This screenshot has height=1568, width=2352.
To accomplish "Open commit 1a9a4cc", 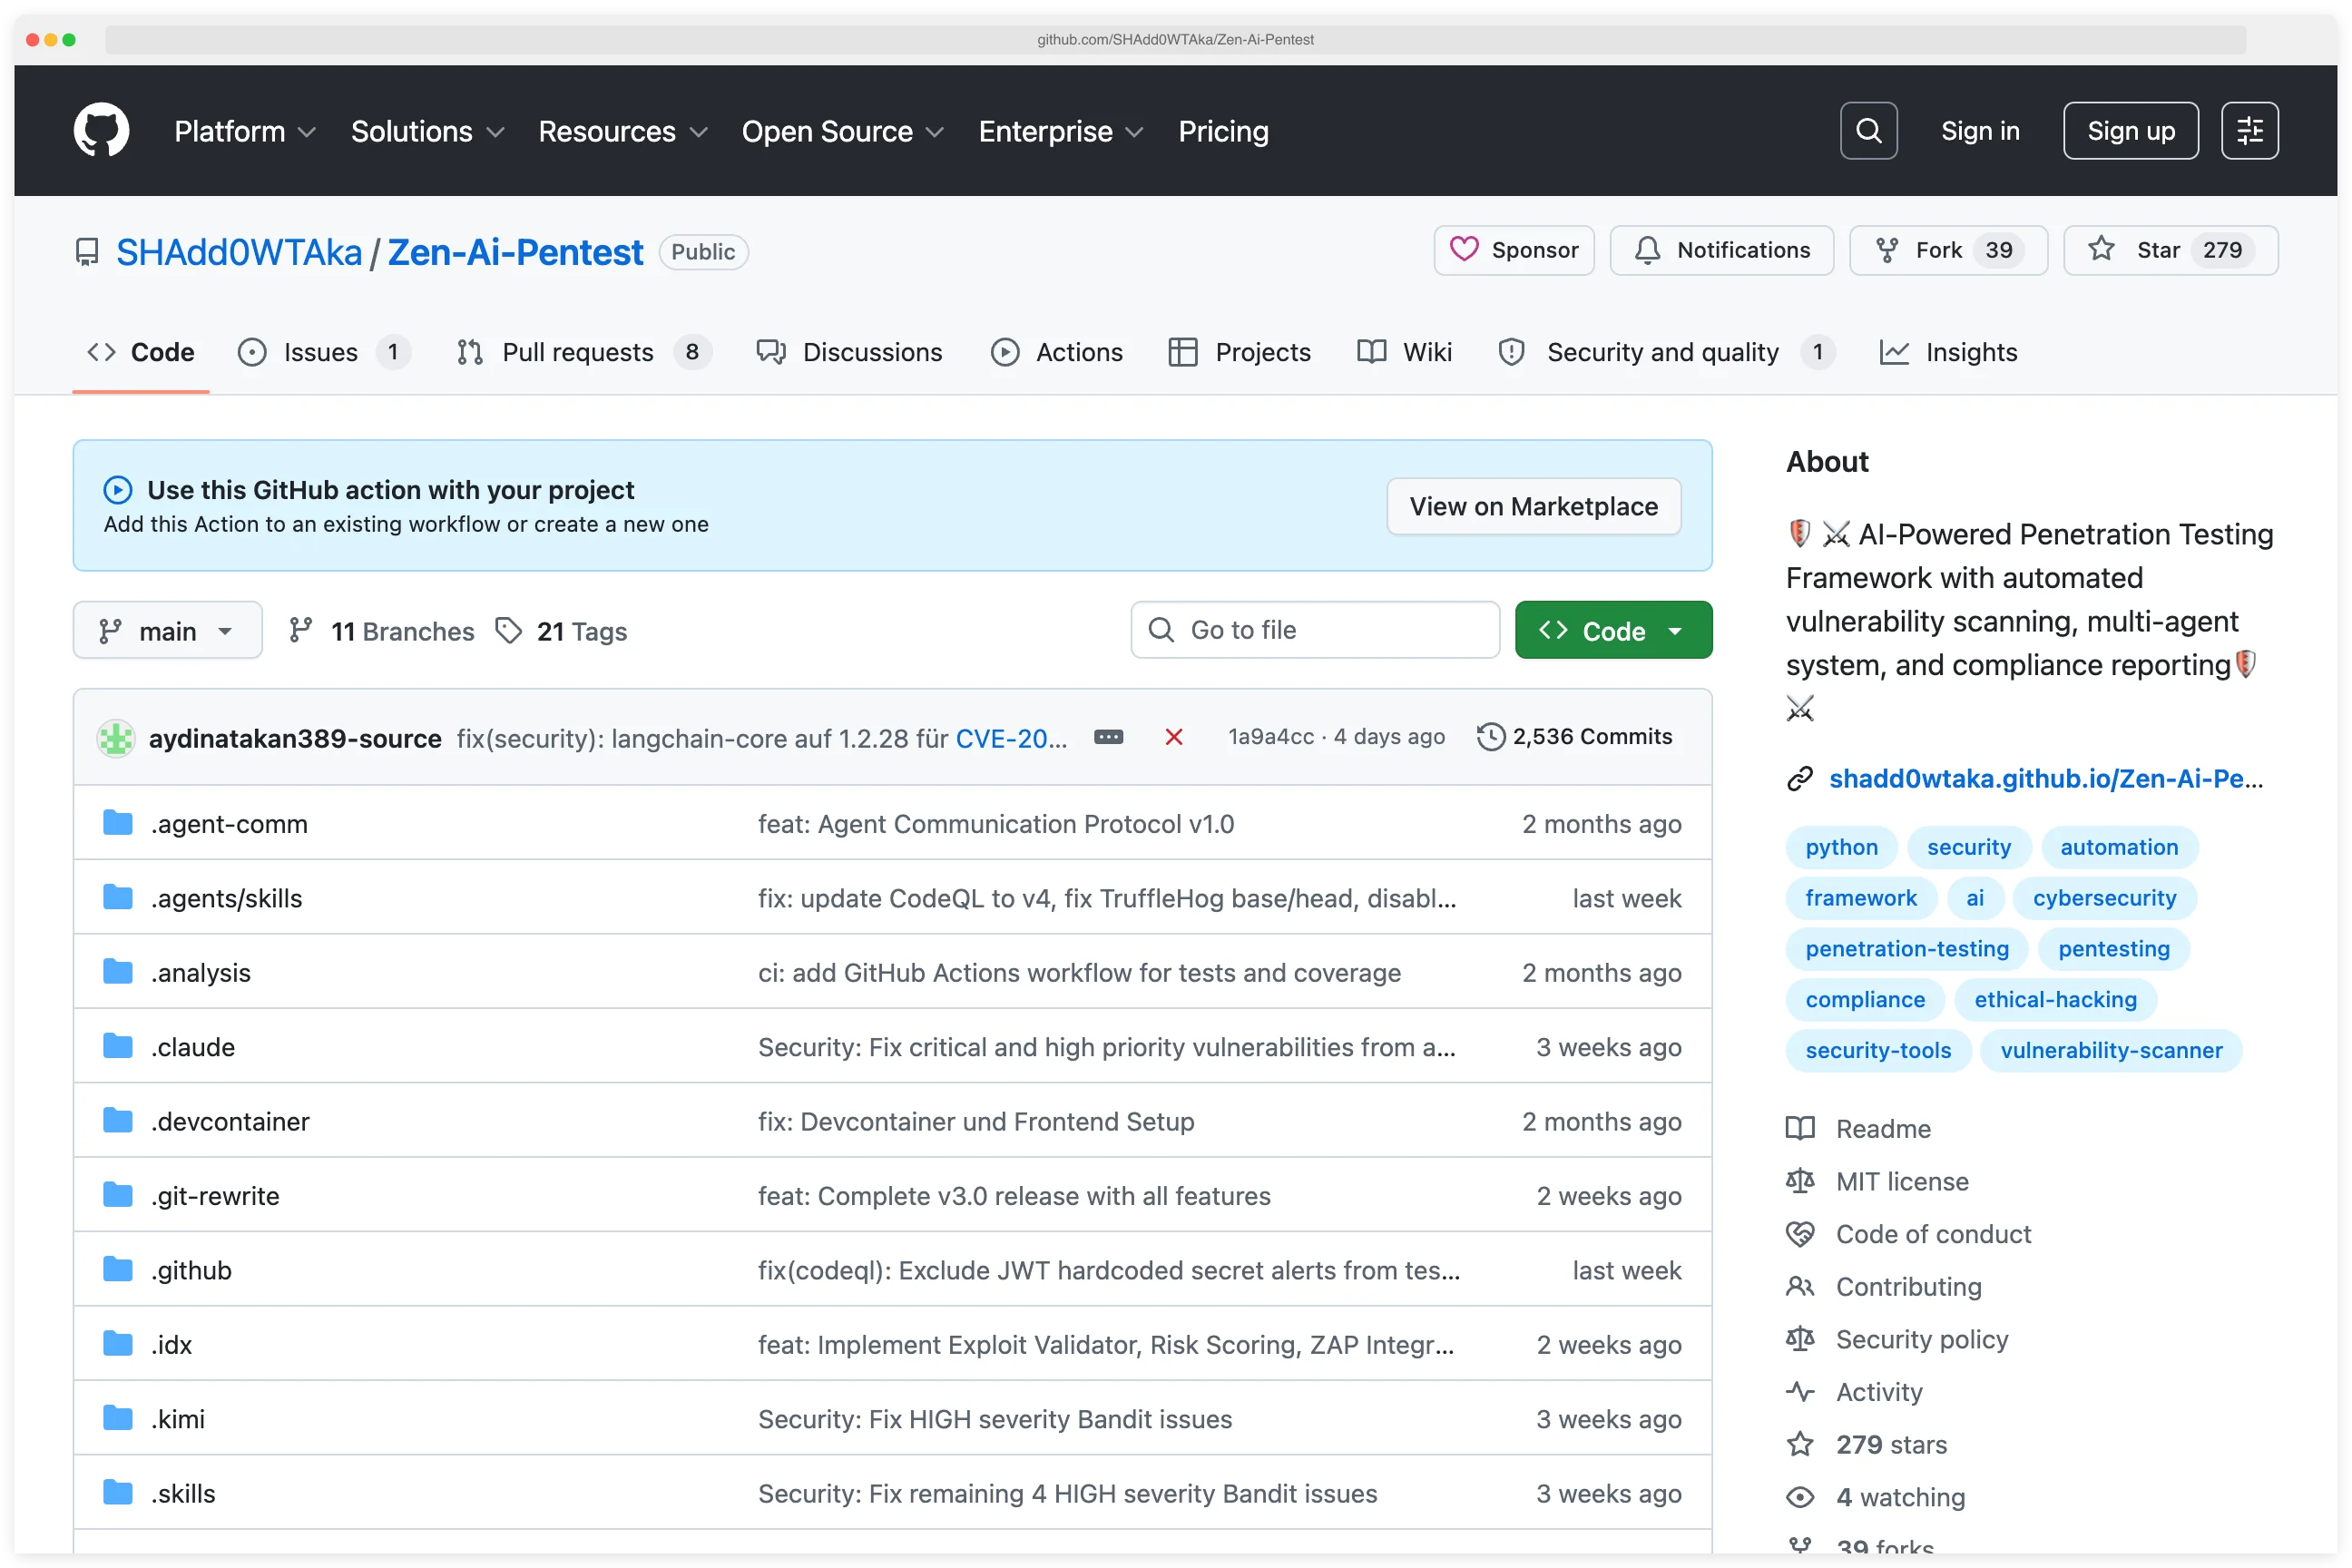I will pyautogui.click(x=1271, y=737).
